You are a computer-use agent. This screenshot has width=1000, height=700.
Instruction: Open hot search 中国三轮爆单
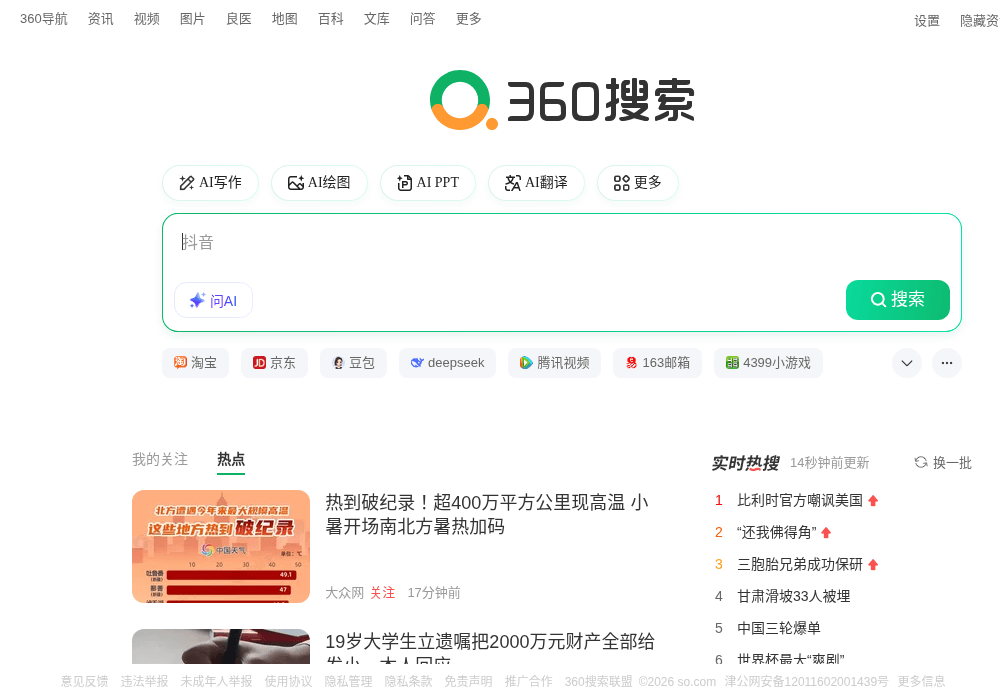click(779, 628)
